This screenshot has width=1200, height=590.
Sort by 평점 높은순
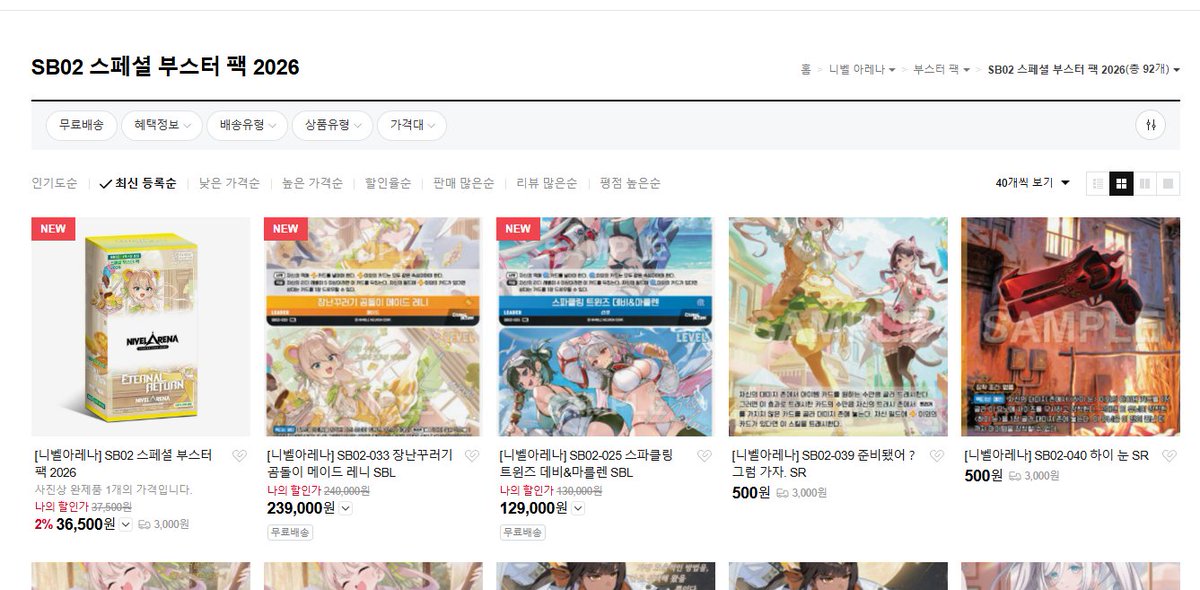[x=630, y=183]
